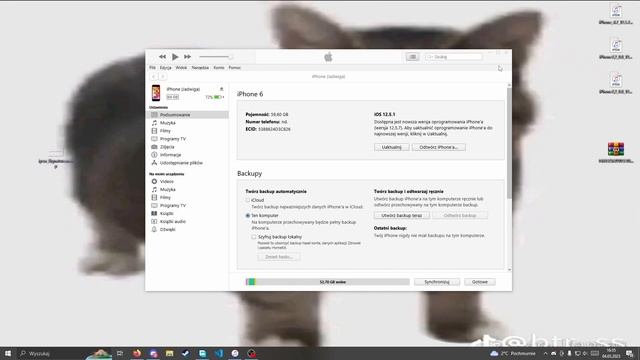Go forward with the right navigation arrow
This screenshot has height=360, width=640.
coord(162,76)
